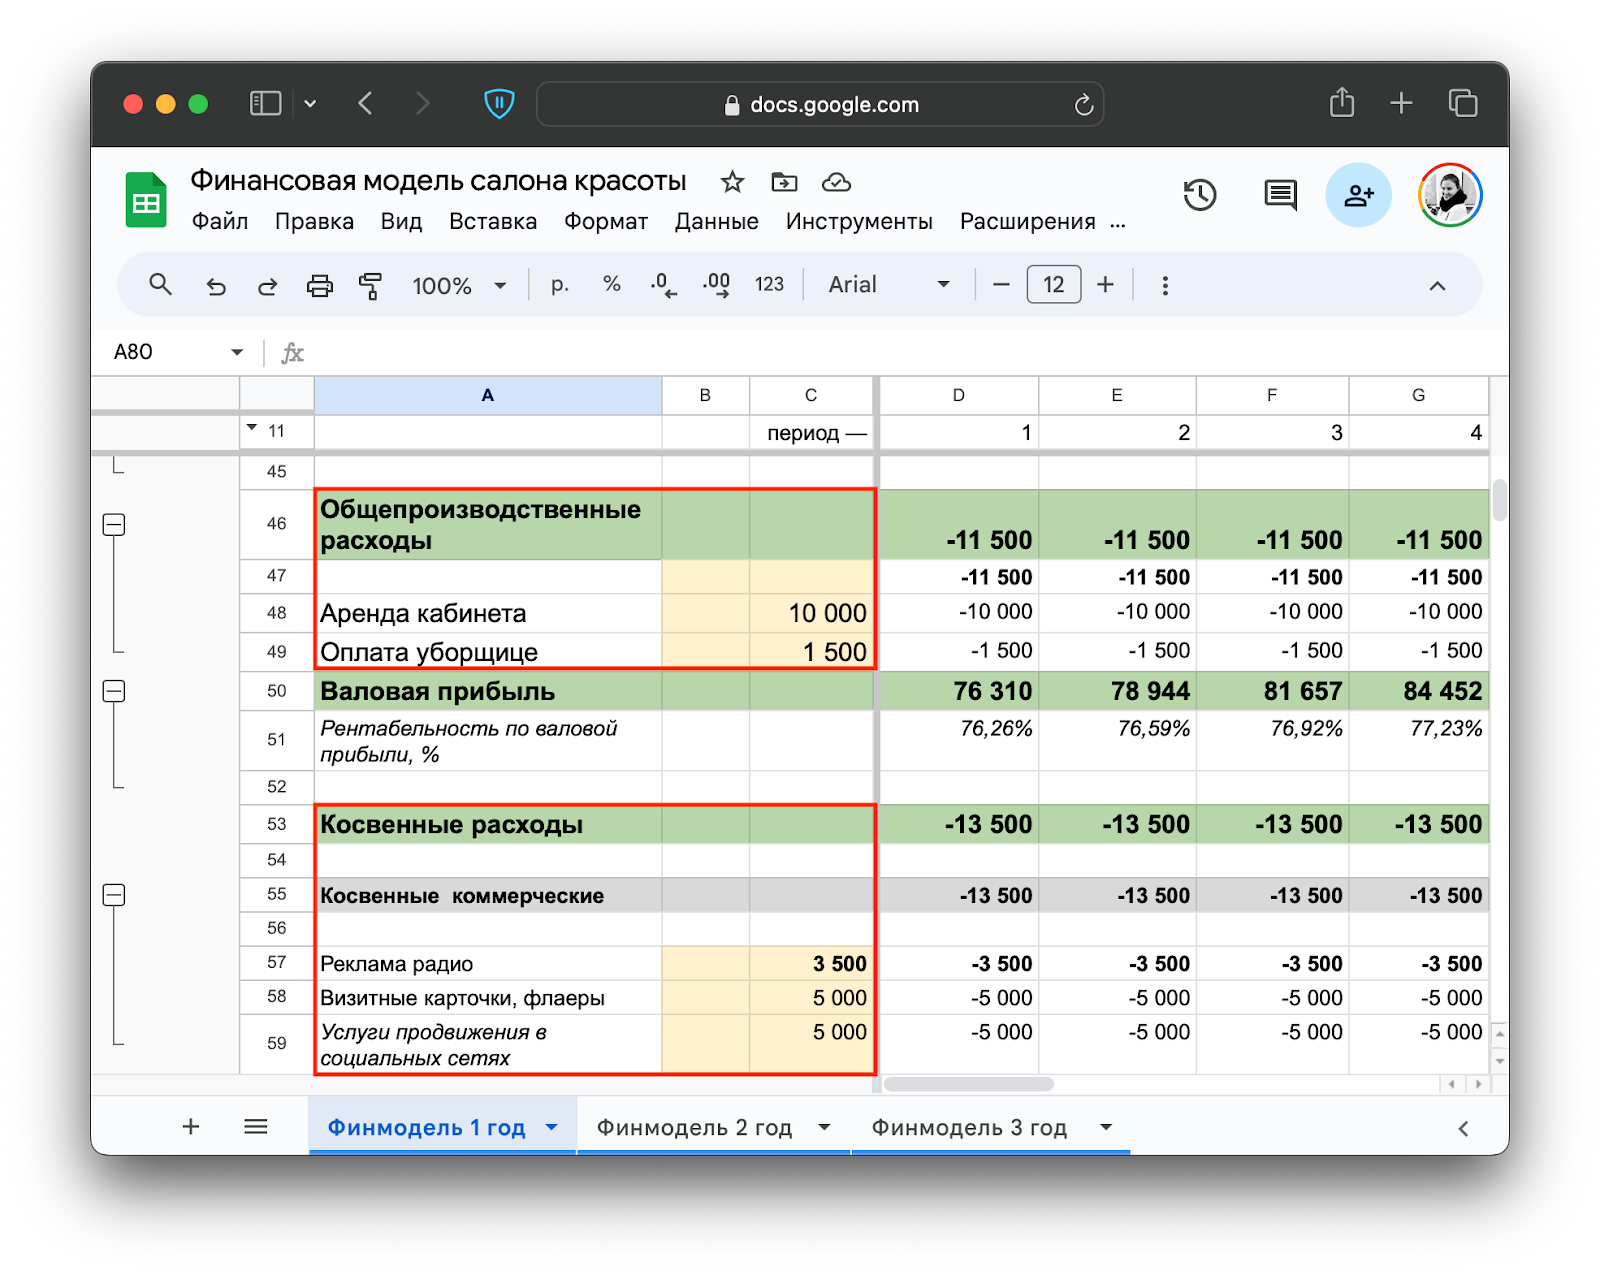Expand the A80 name box dropdown
Image resolution: width=1600 pixels, height=1275 pixels.
pyautogui.click(x=237, y=352)
